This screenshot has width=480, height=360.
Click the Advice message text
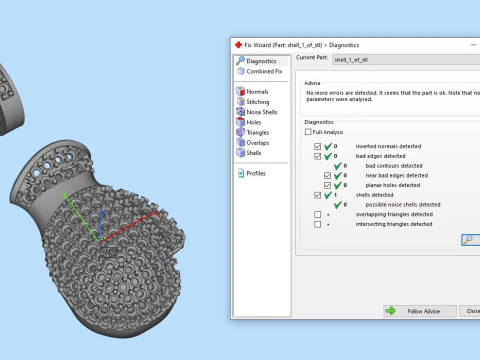point(393,96)
